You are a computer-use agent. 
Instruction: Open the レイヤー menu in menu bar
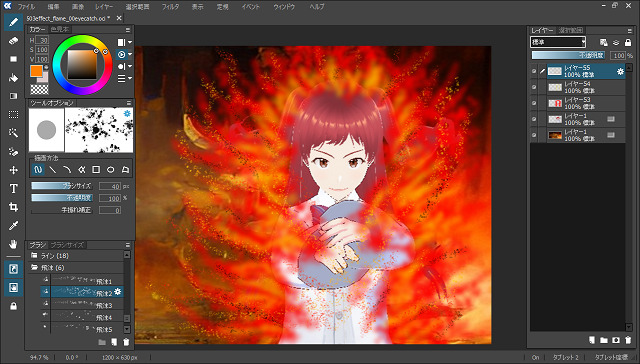[x=104, y=7]
